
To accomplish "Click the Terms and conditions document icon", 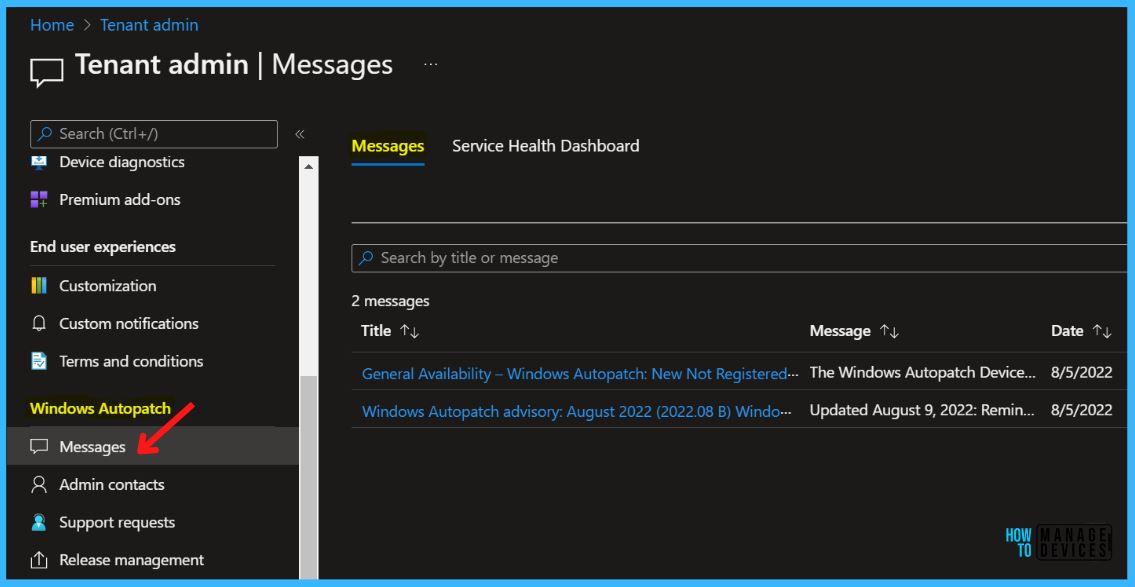I will tap(39, 361).
